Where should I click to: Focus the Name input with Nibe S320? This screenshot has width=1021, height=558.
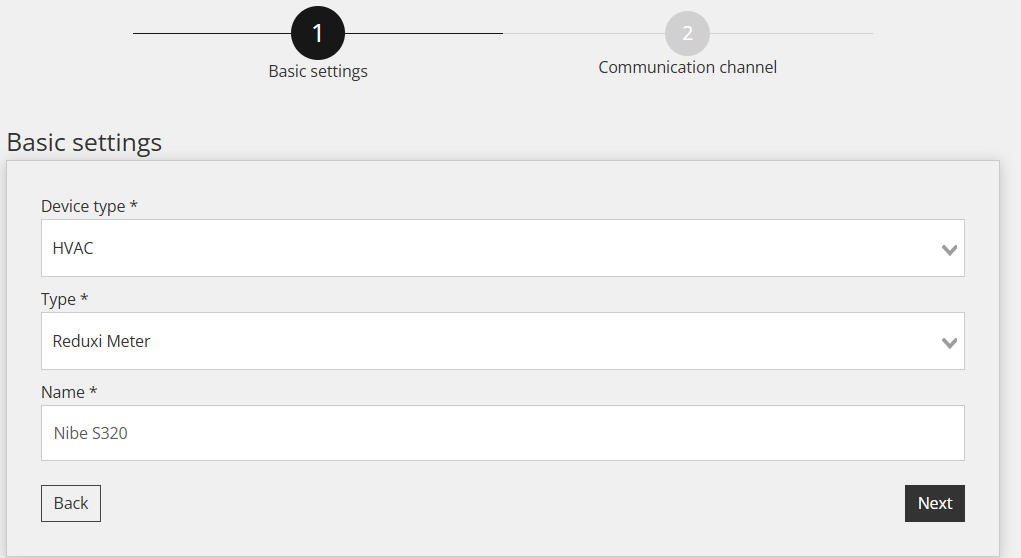503,433
